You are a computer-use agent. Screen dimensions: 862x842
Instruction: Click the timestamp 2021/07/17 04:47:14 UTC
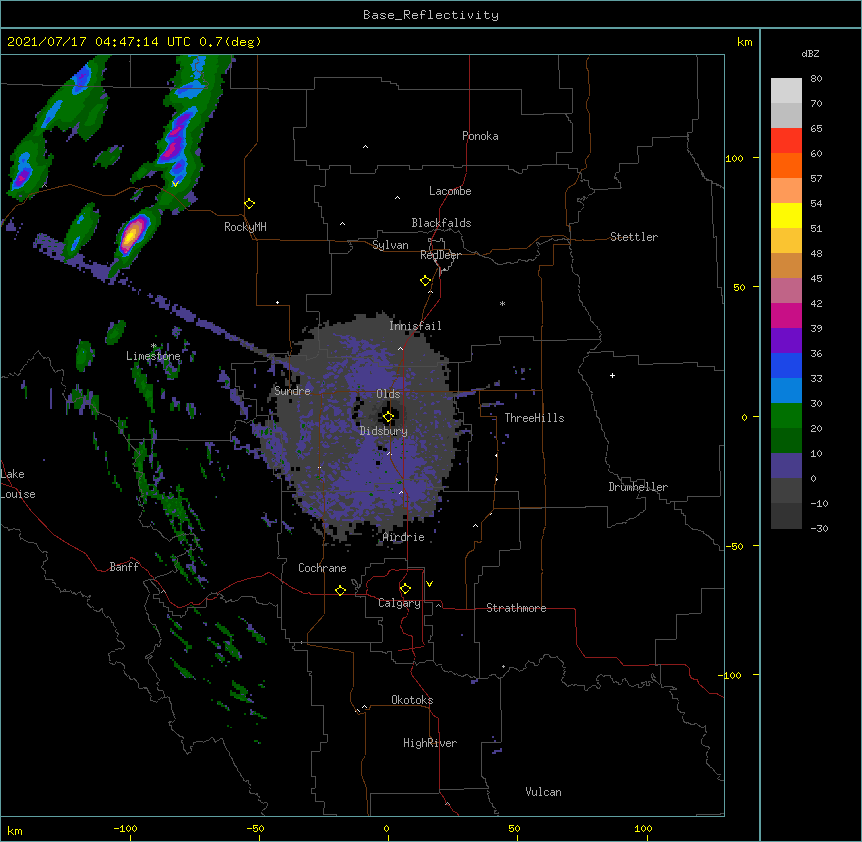pos(99,42)
